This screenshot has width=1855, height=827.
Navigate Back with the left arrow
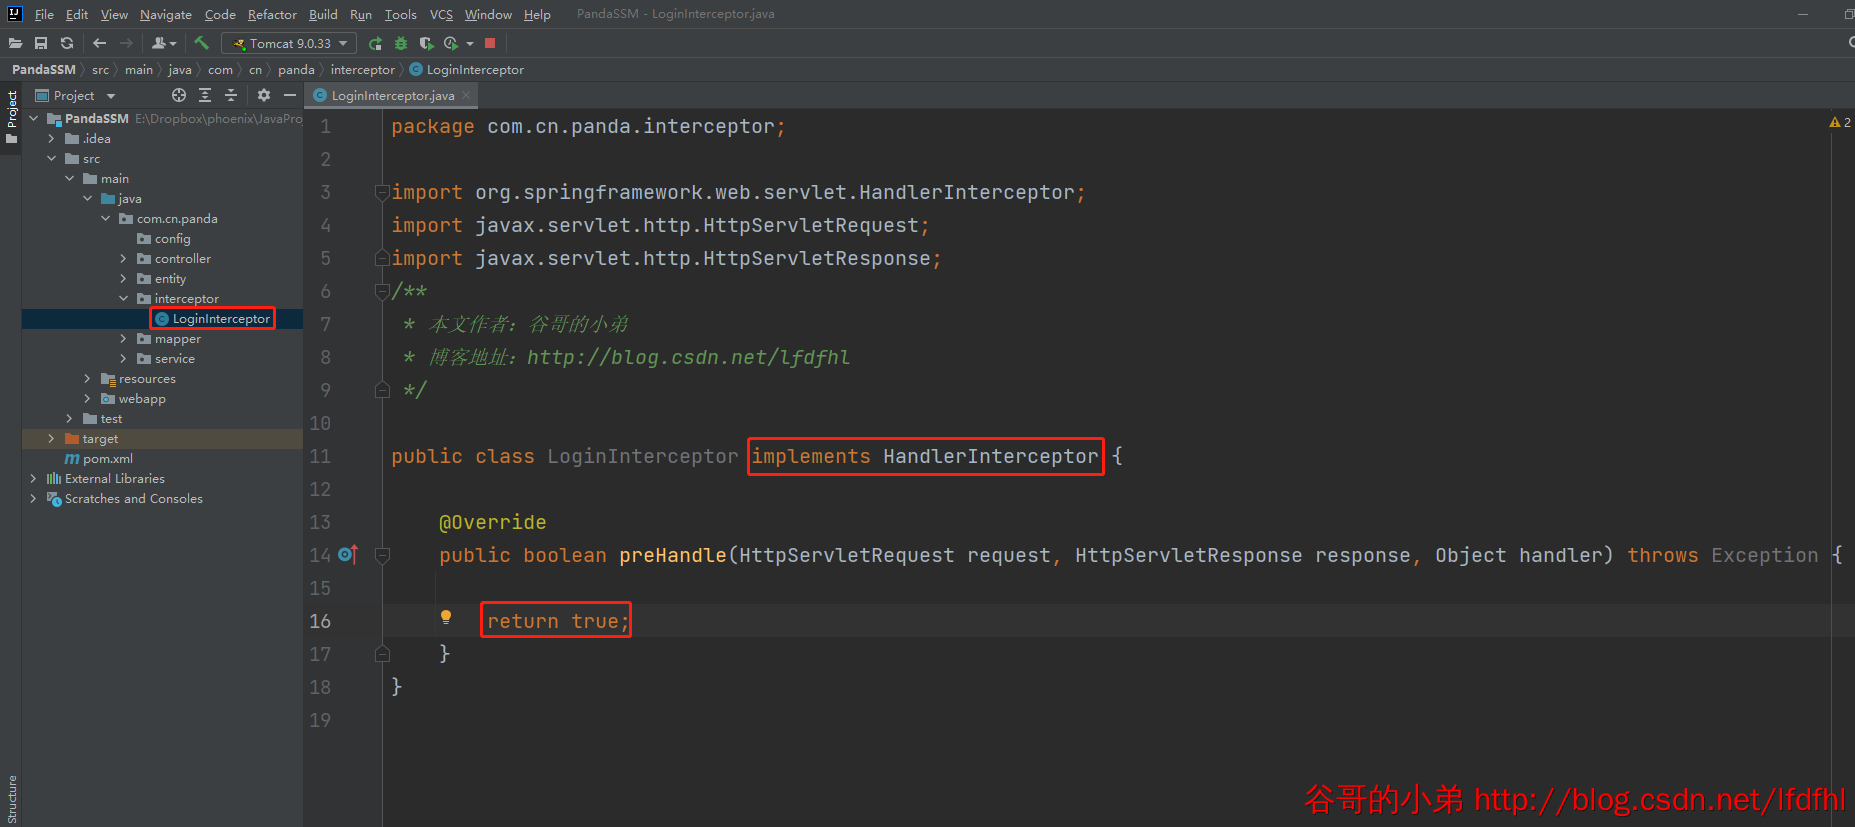click(x=99, y=43)
